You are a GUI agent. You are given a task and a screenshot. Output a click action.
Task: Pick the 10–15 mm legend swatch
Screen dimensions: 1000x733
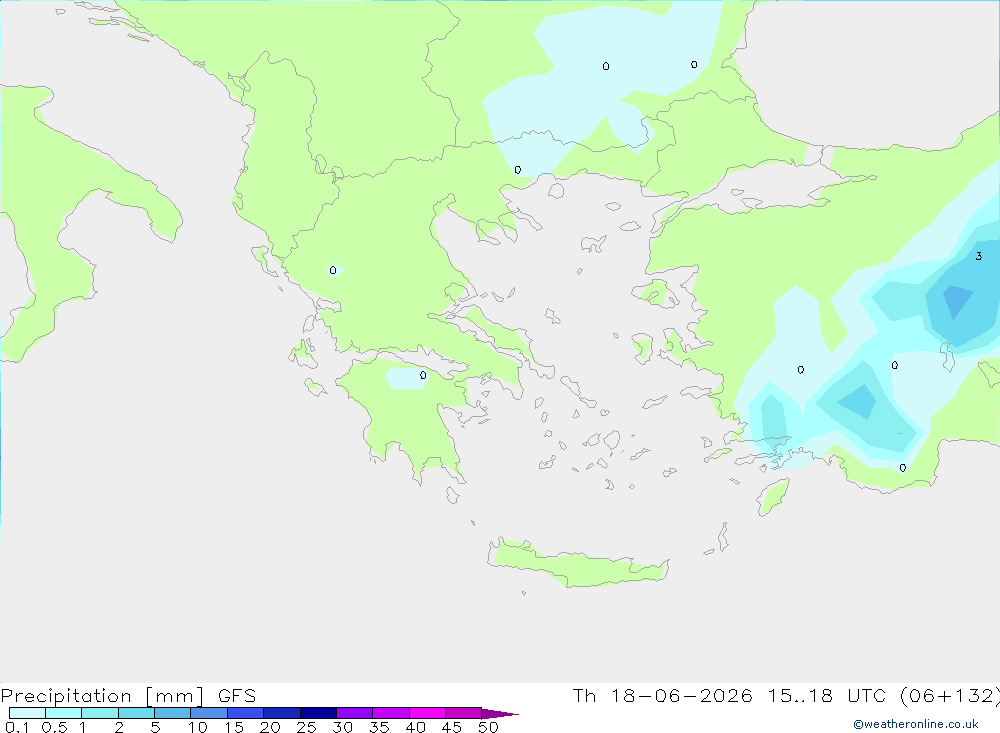[209, 713]
